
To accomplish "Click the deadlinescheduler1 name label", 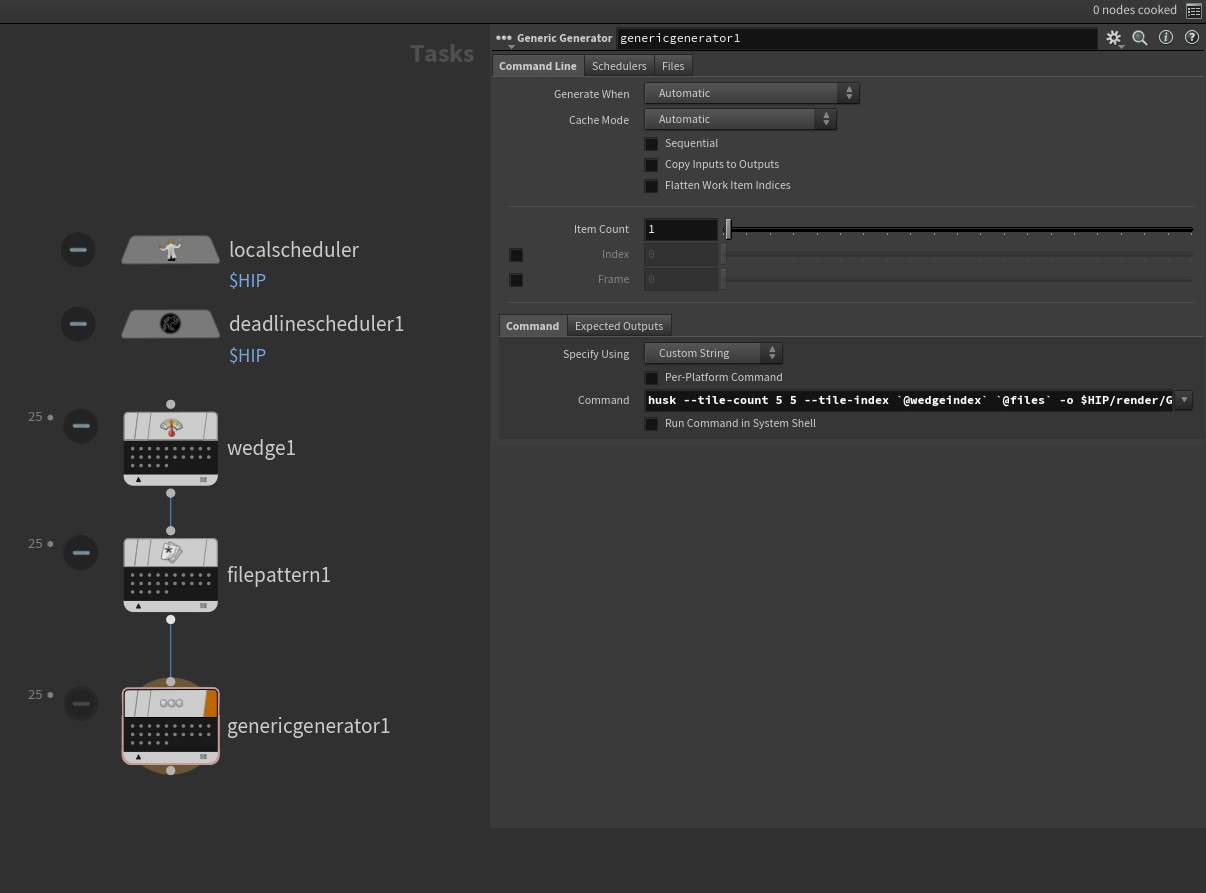I will pos(316,324).
